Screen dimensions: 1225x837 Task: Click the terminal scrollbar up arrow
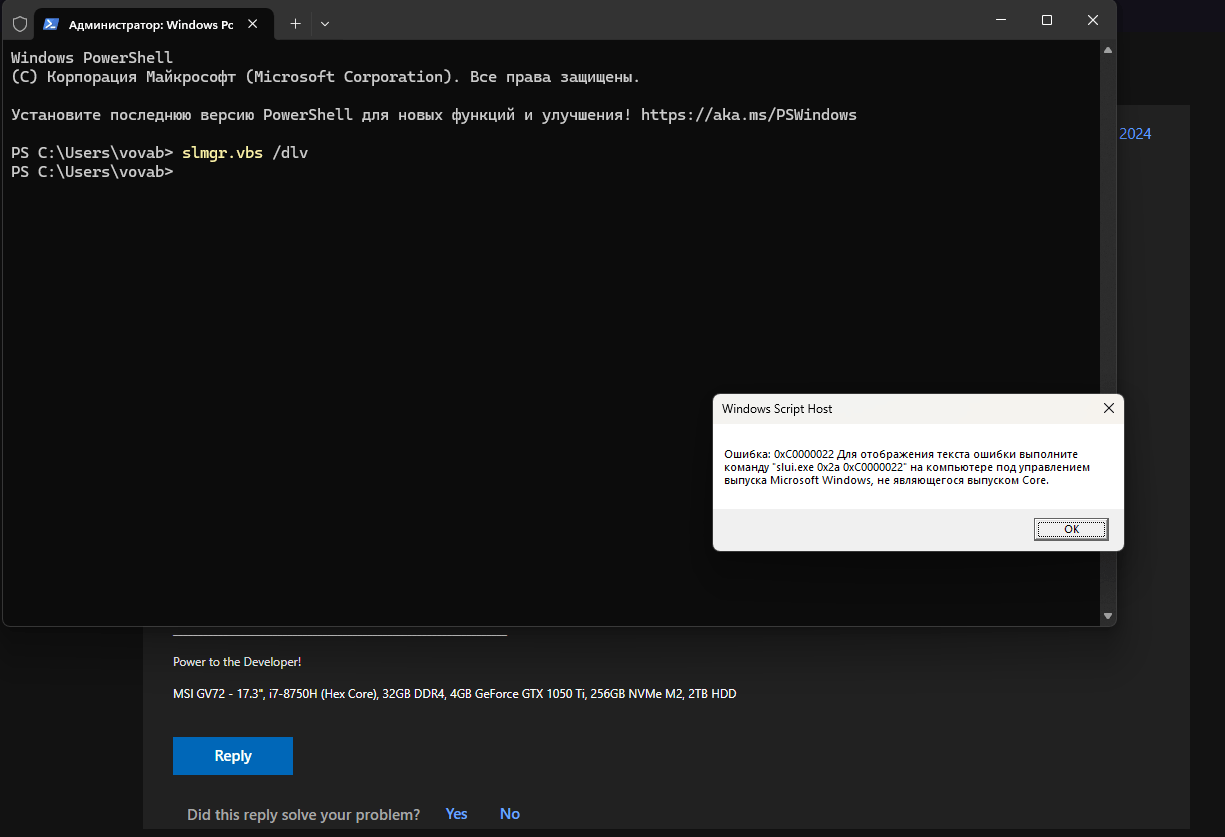coord(1108,50)
